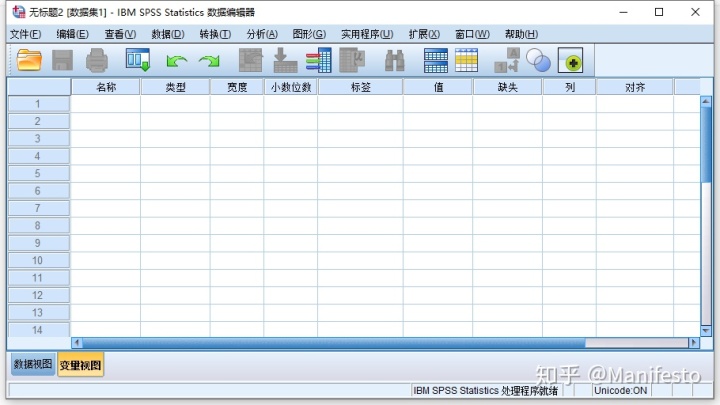Open the 数据(D) menu
Image resolution: width=720 pixels, height=405 pixels.
[x=168, y=34]
